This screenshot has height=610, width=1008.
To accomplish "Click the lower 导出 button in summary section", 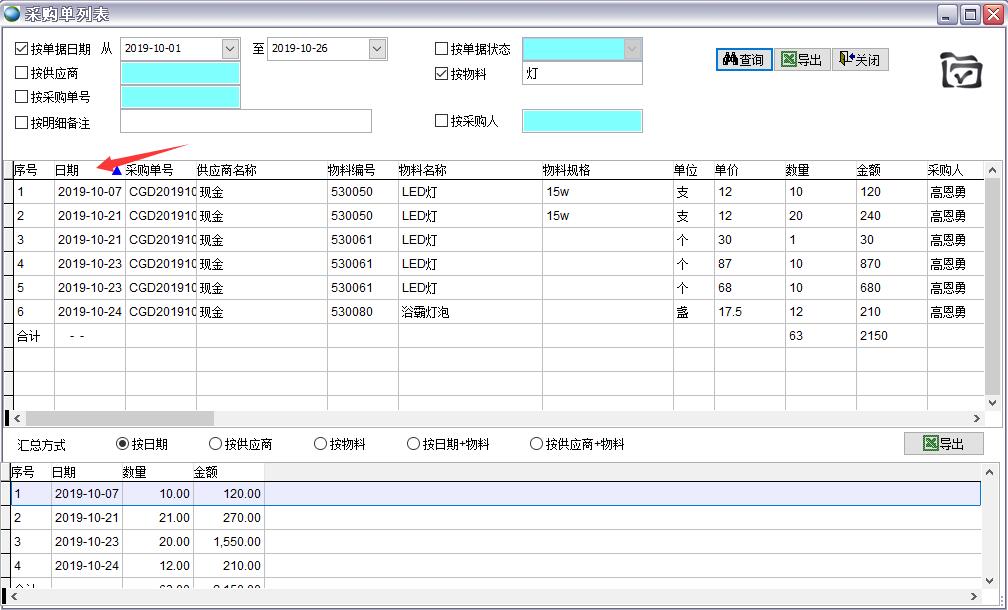I will coord(943,444).
